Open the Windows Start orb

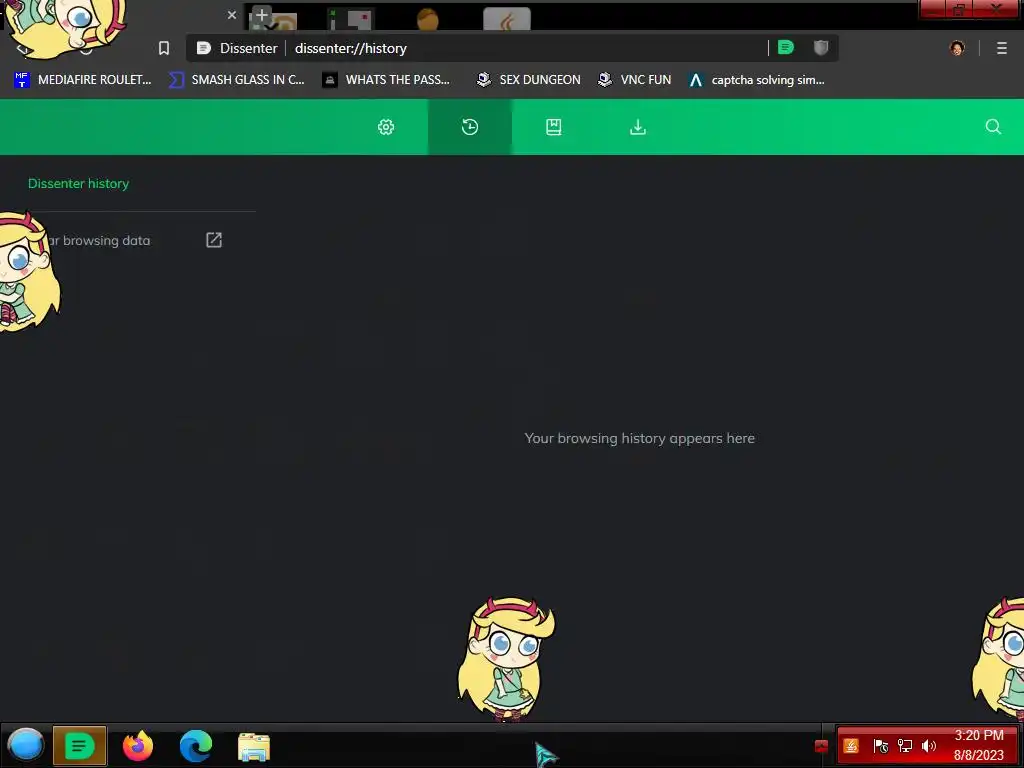tap(25, 745)
